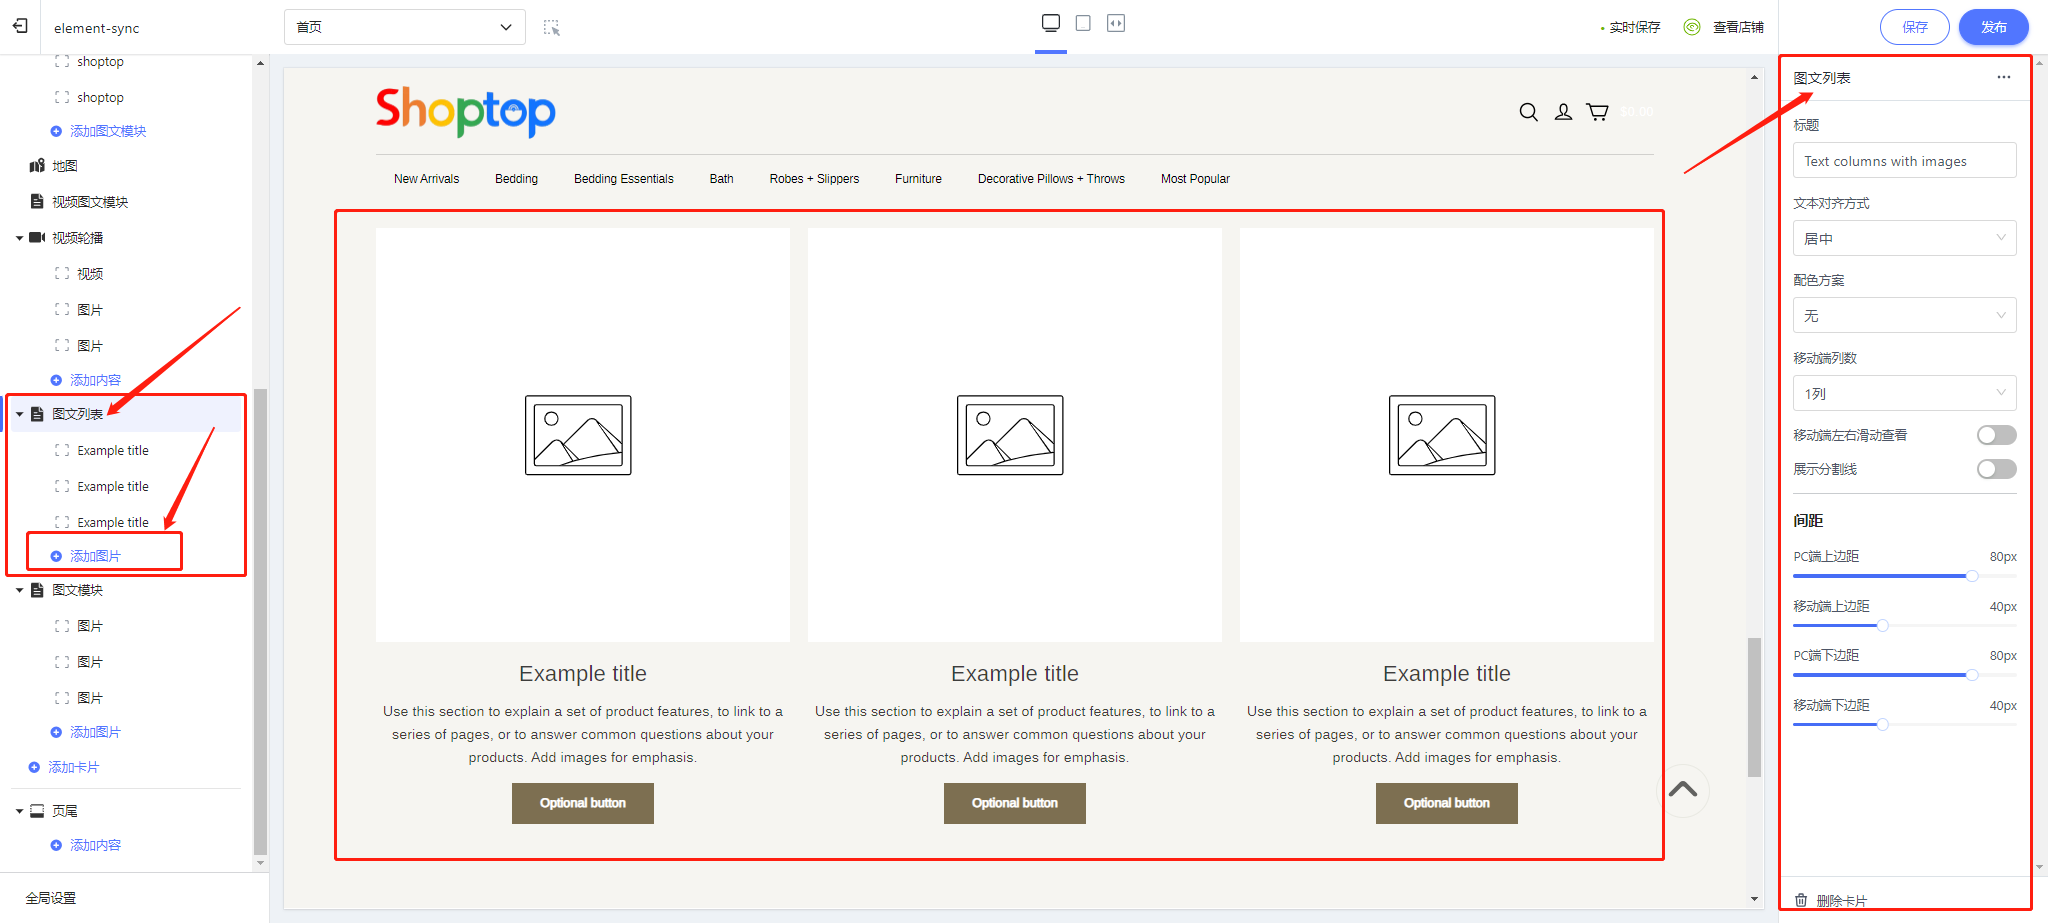Open 全局设置 at sidebar bottom

(51, 898)
